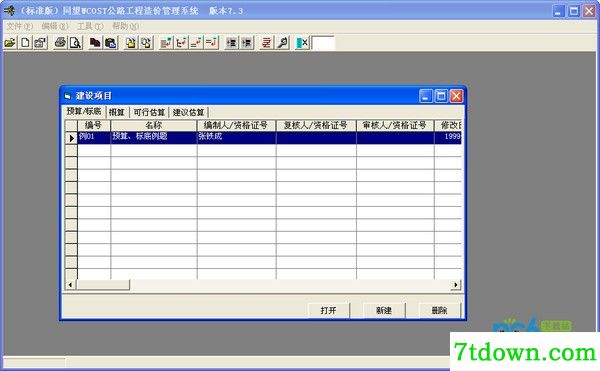Viewport: 600px width, 371px height.
Task: Switch to the 可行估算 tab
Action: 149,112
